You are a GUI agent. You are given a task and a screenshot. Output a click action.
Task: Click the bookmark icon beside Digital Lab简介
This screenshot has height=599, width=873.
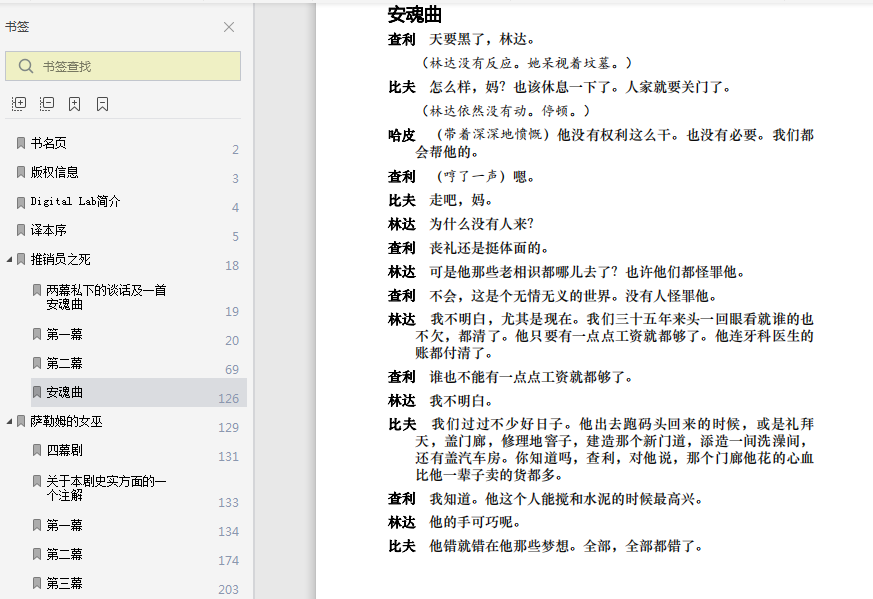point(21,202)
